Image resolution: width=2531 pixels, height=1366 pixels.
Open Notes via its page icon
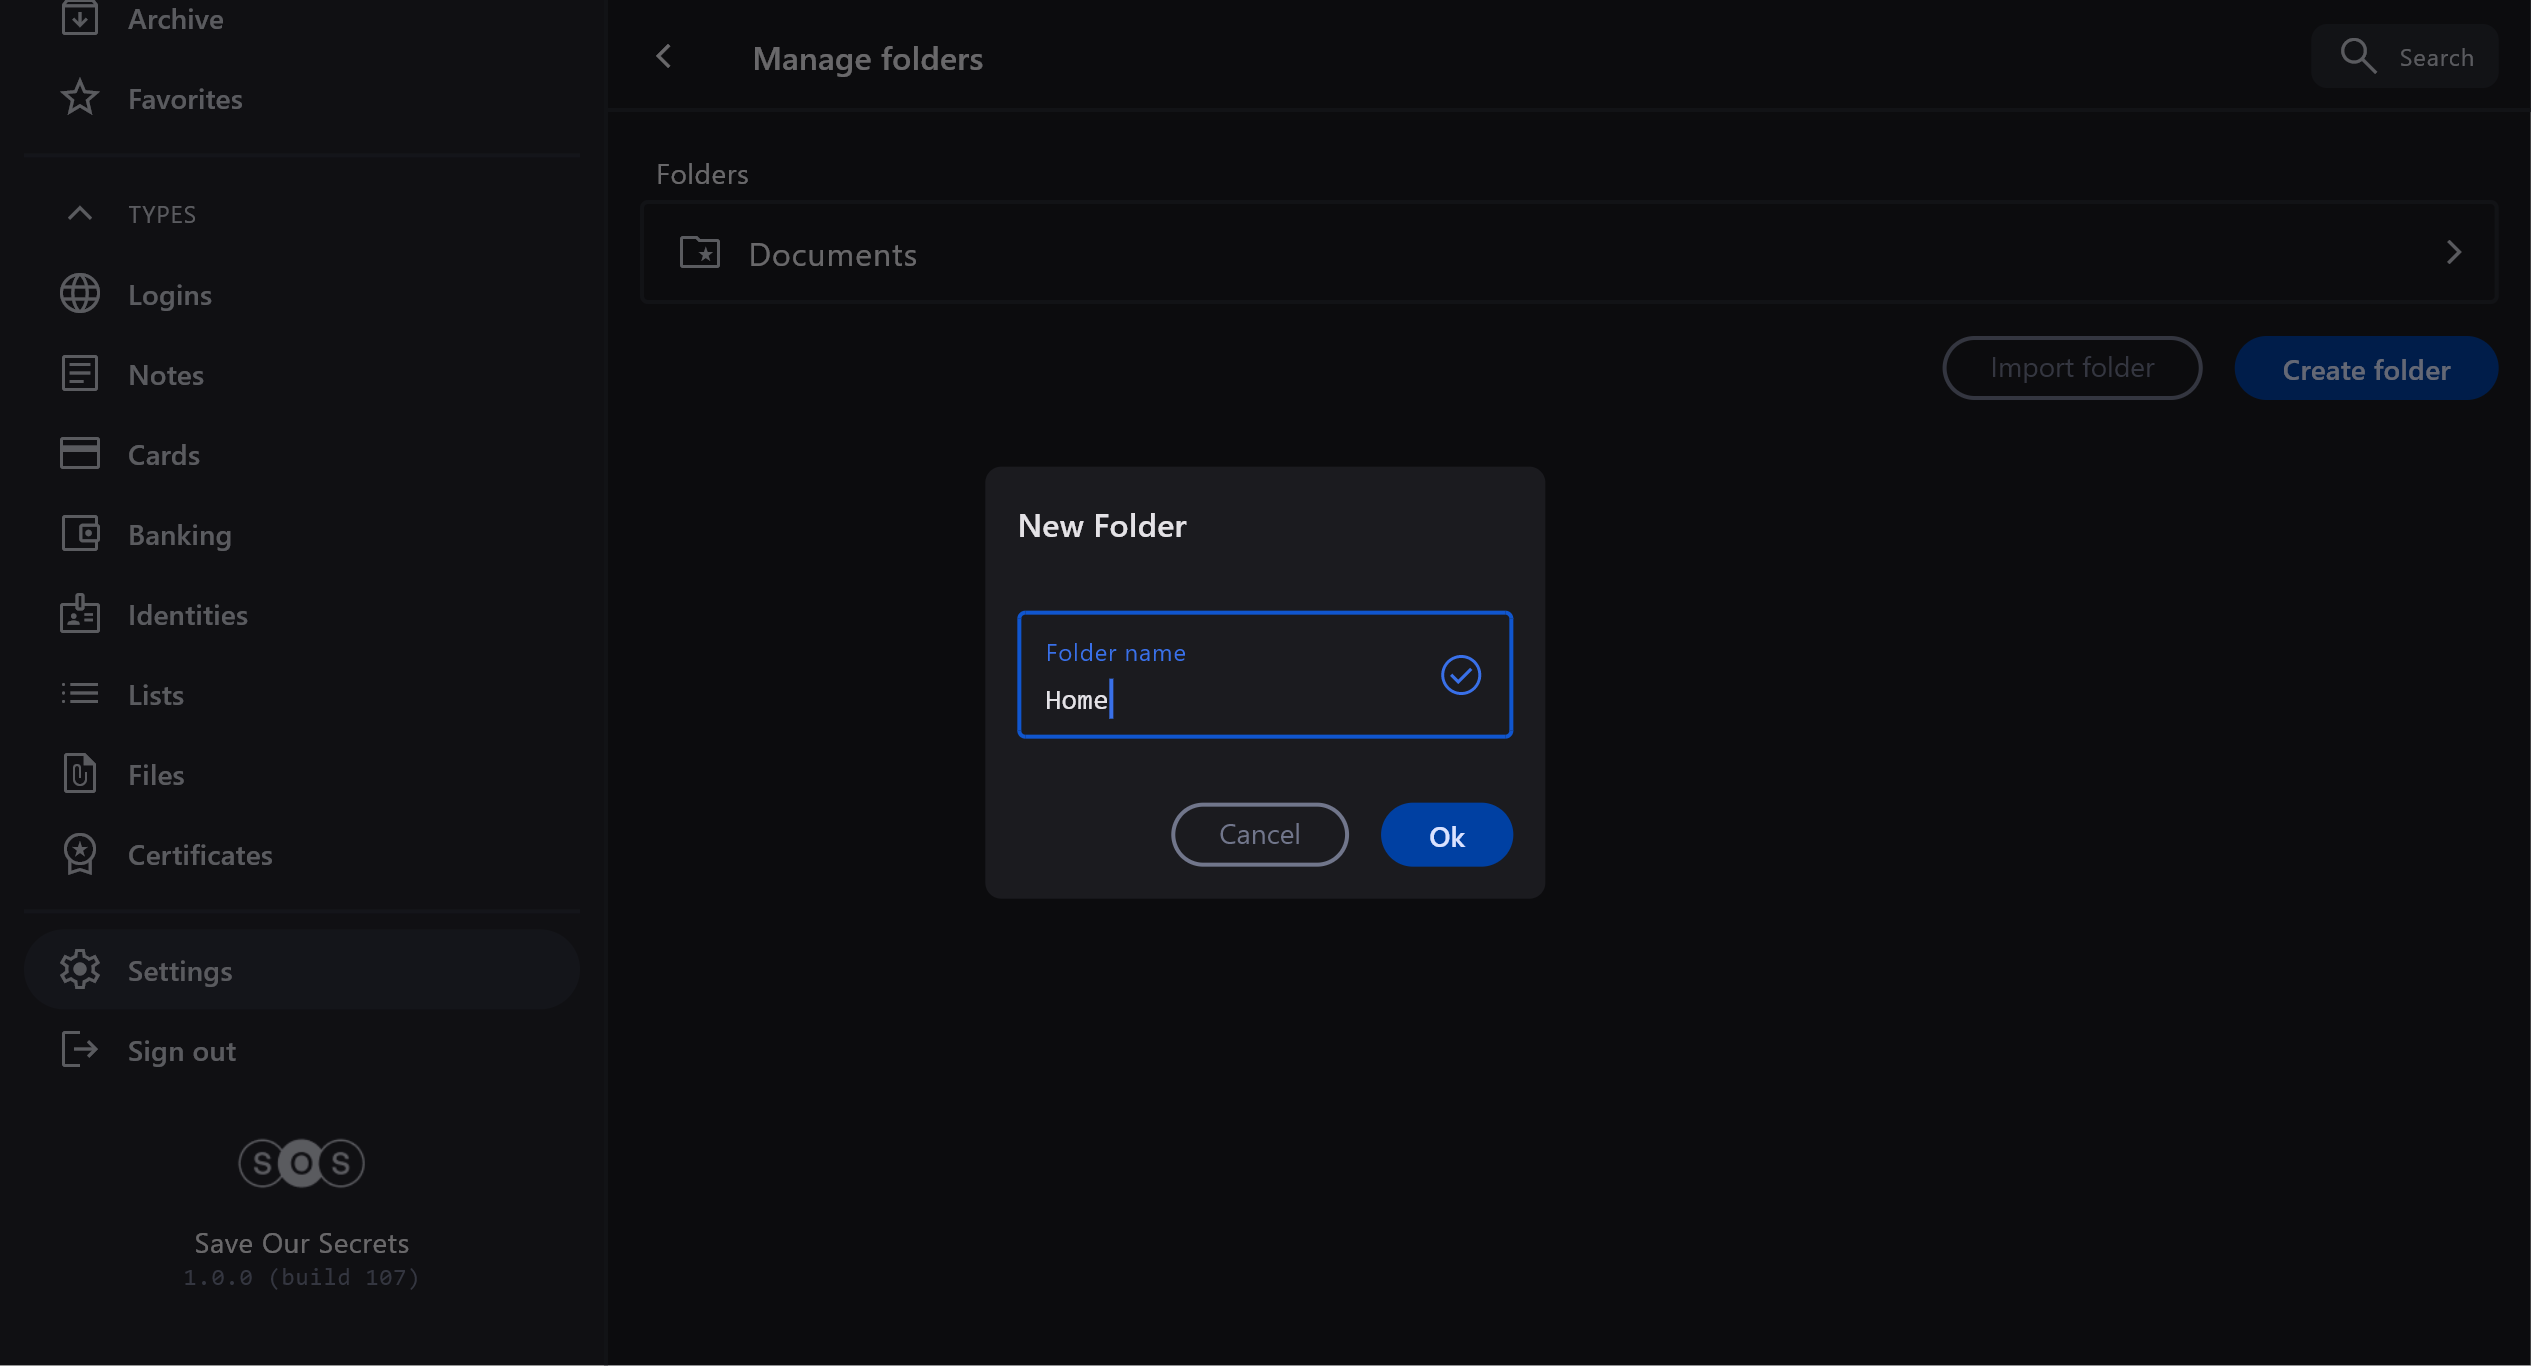80,374
